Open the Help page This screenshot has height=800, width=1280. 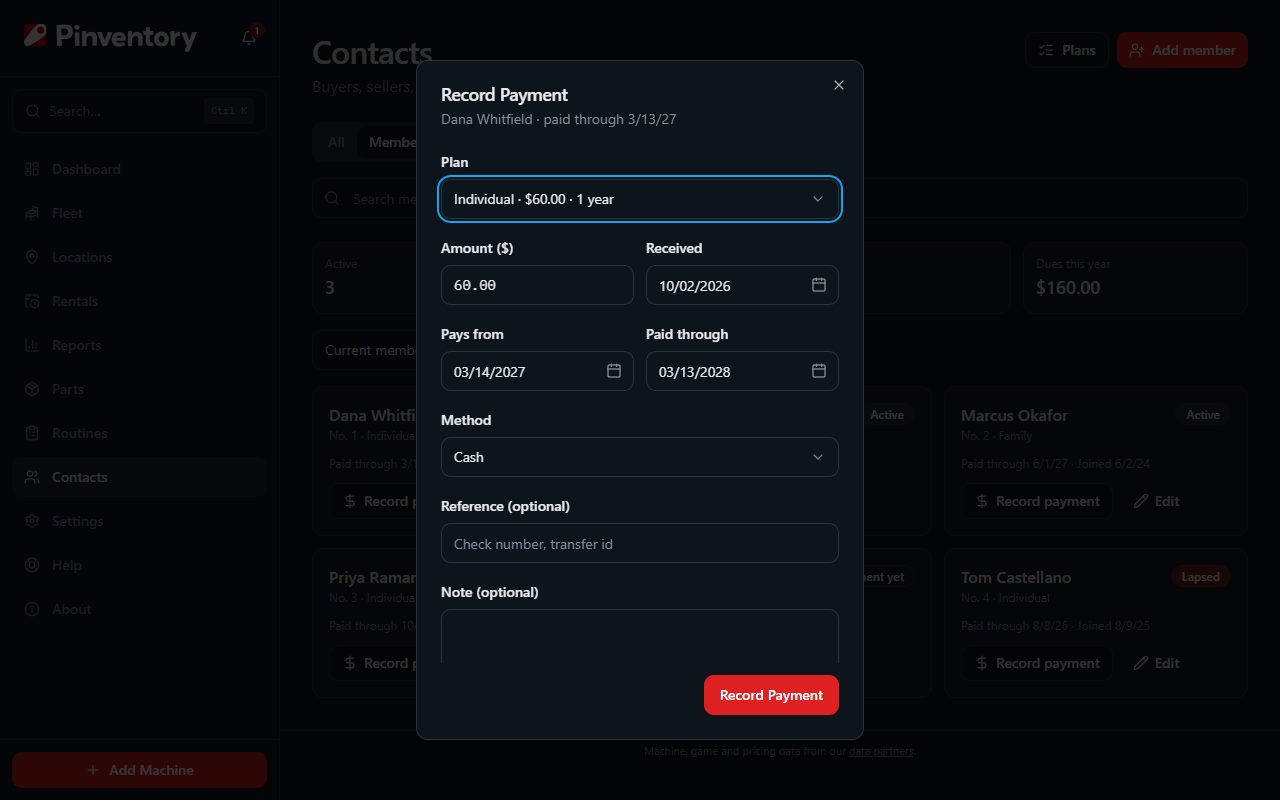pyautogui.click(x=139, y=565)
